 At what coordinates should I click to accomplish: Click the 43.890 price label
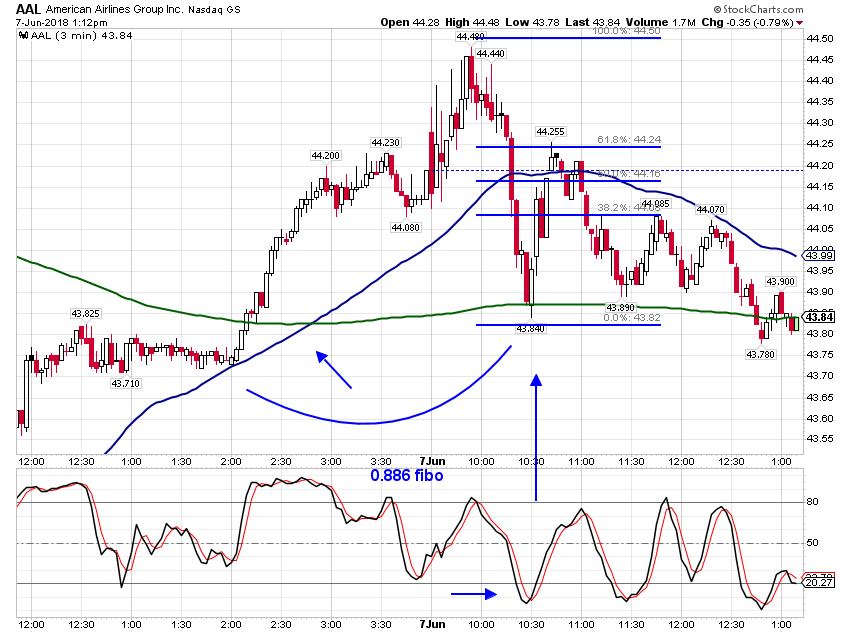point(620,307)
